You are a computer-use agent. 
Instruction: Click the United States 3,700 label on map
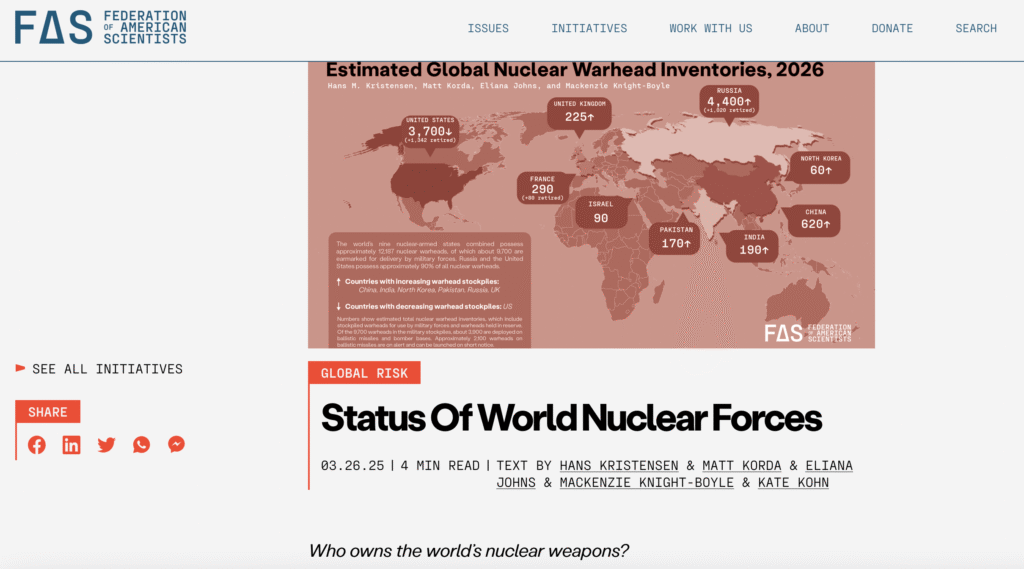[430, 131]
